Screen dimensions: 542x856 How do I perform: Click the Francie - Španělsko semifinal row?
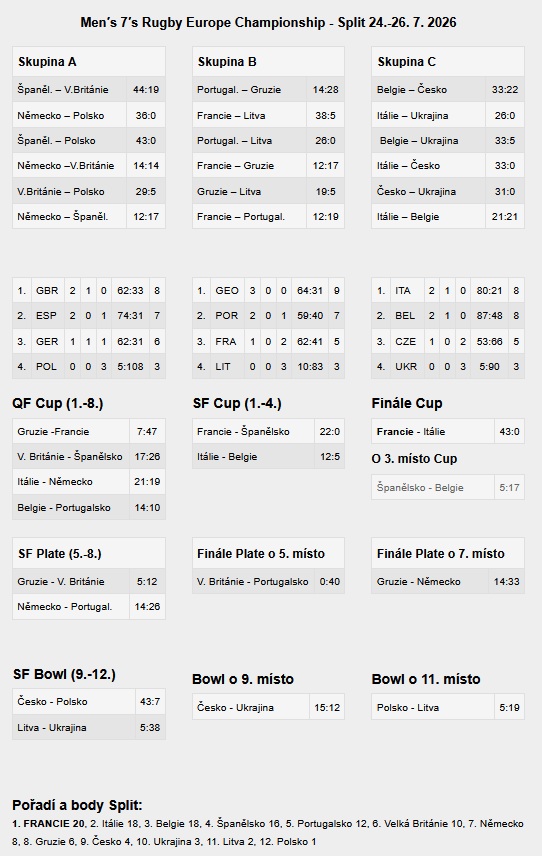268,431
